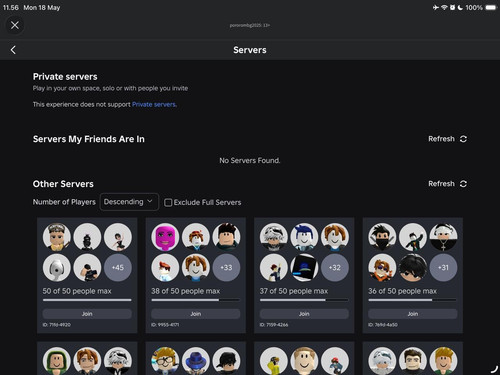This screenshot has height=375, width=500.
Task: Open the yellow-suited avatar in the bottom row
Action: pyautogui.click(x=274, y=361)
